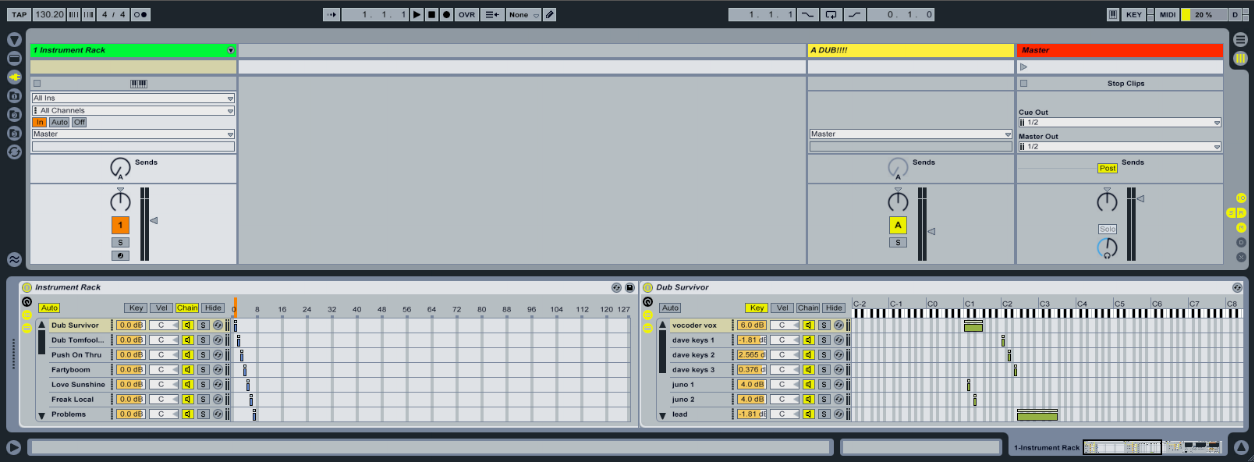Show Vel zone editor in Instrument Rack

click(x=161, y=308)
